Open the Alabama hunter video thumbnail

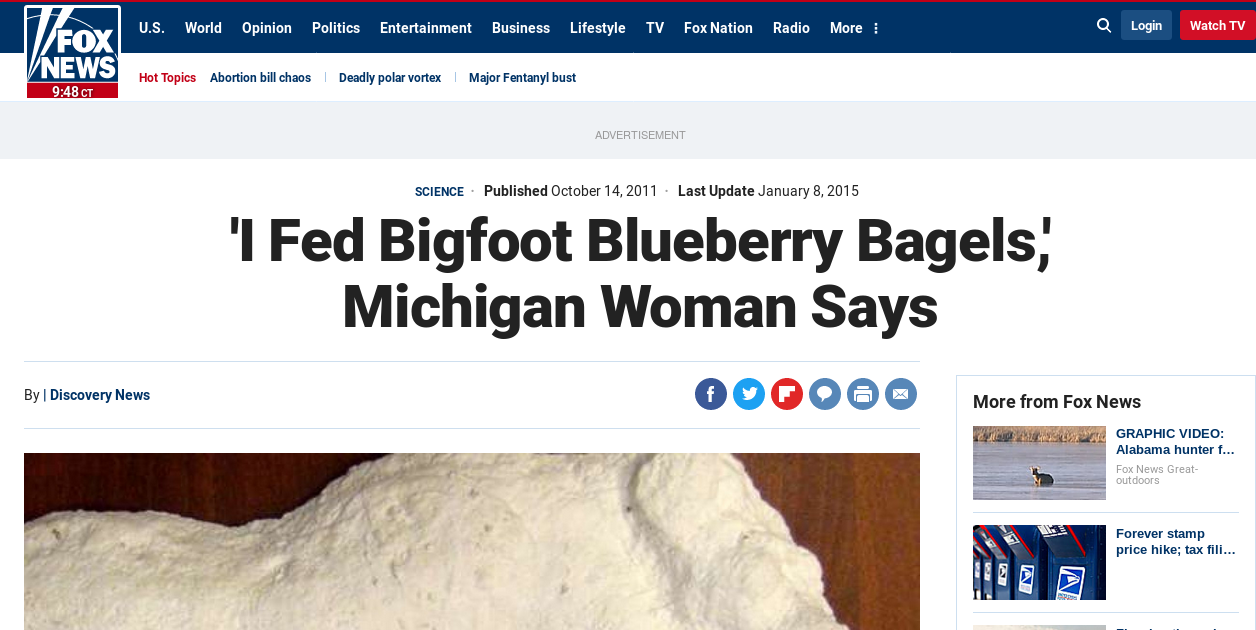click(1039, 463)
